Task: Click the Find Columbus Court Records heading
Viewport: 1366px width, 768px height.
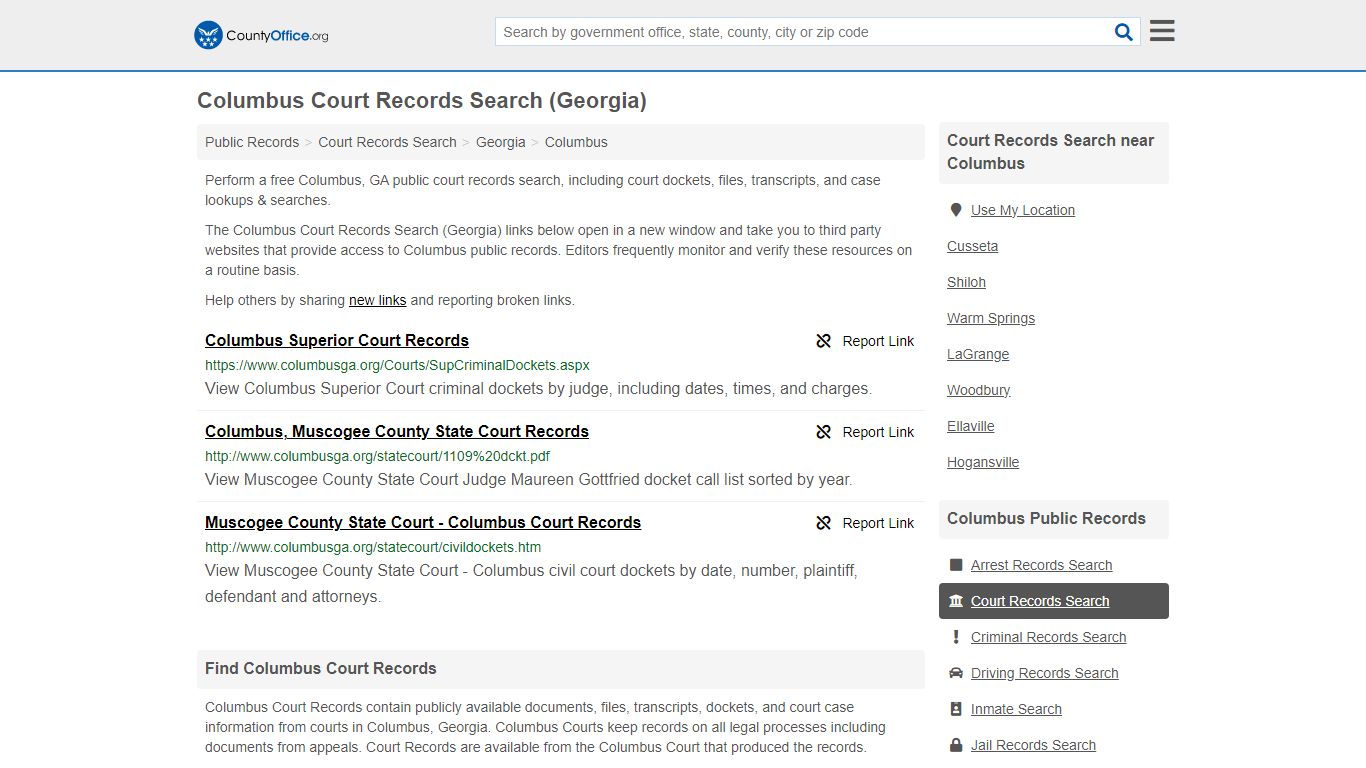Action: click(x=321, y=668)
